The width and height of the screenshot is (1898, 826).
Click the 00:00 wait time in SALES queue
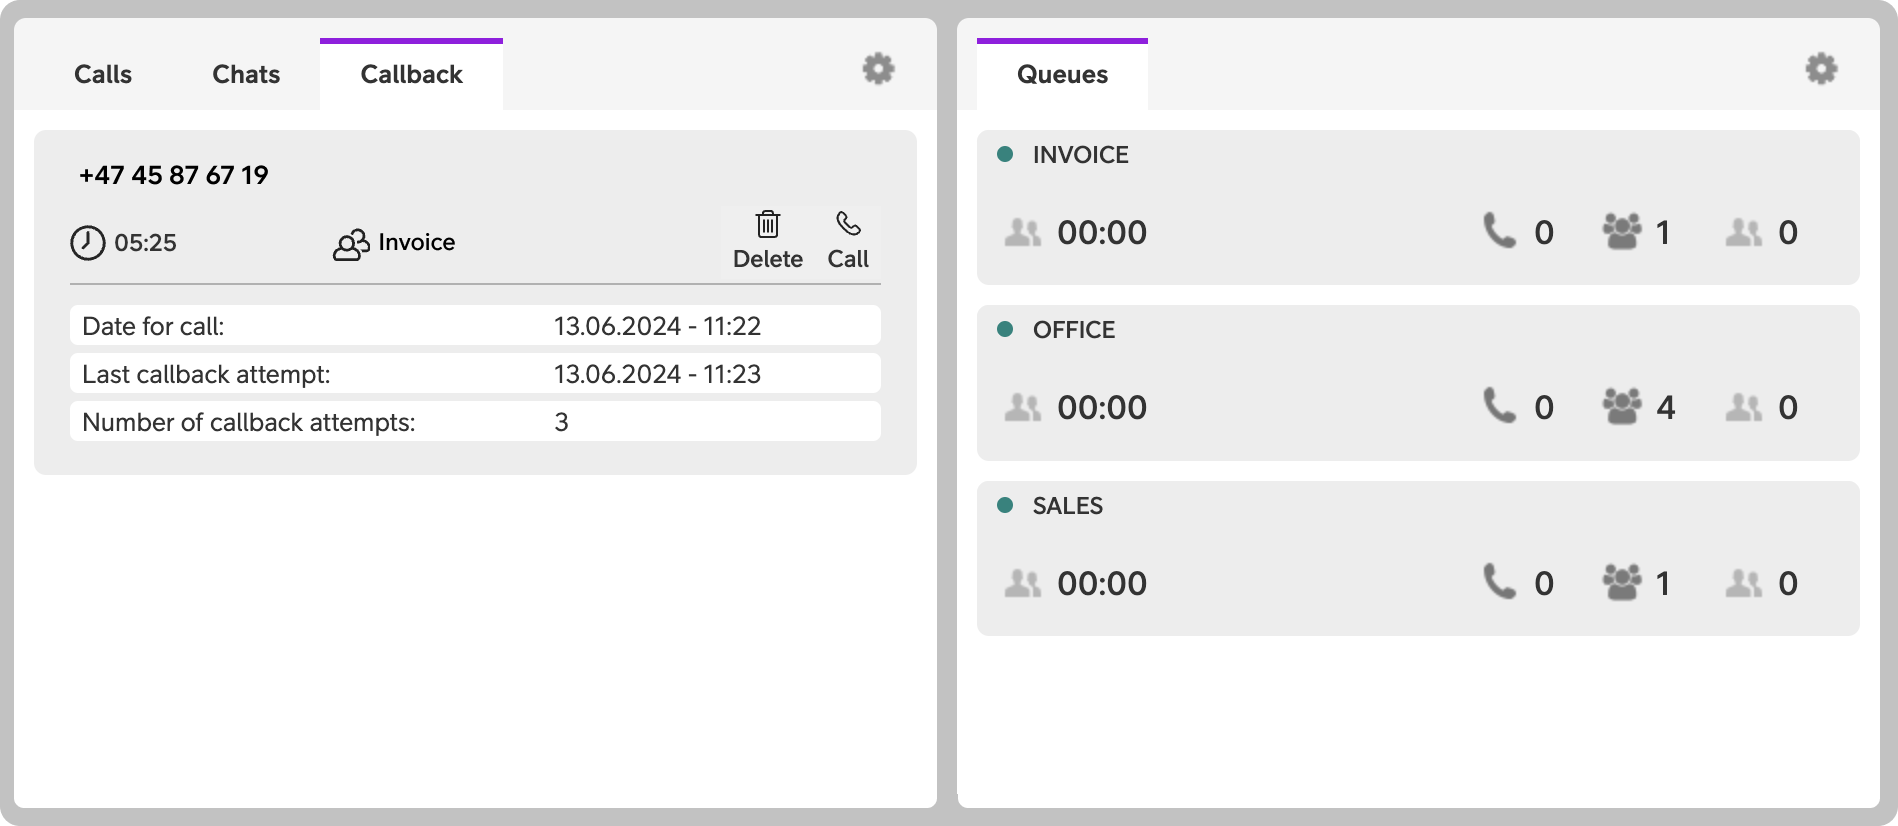1102,584
